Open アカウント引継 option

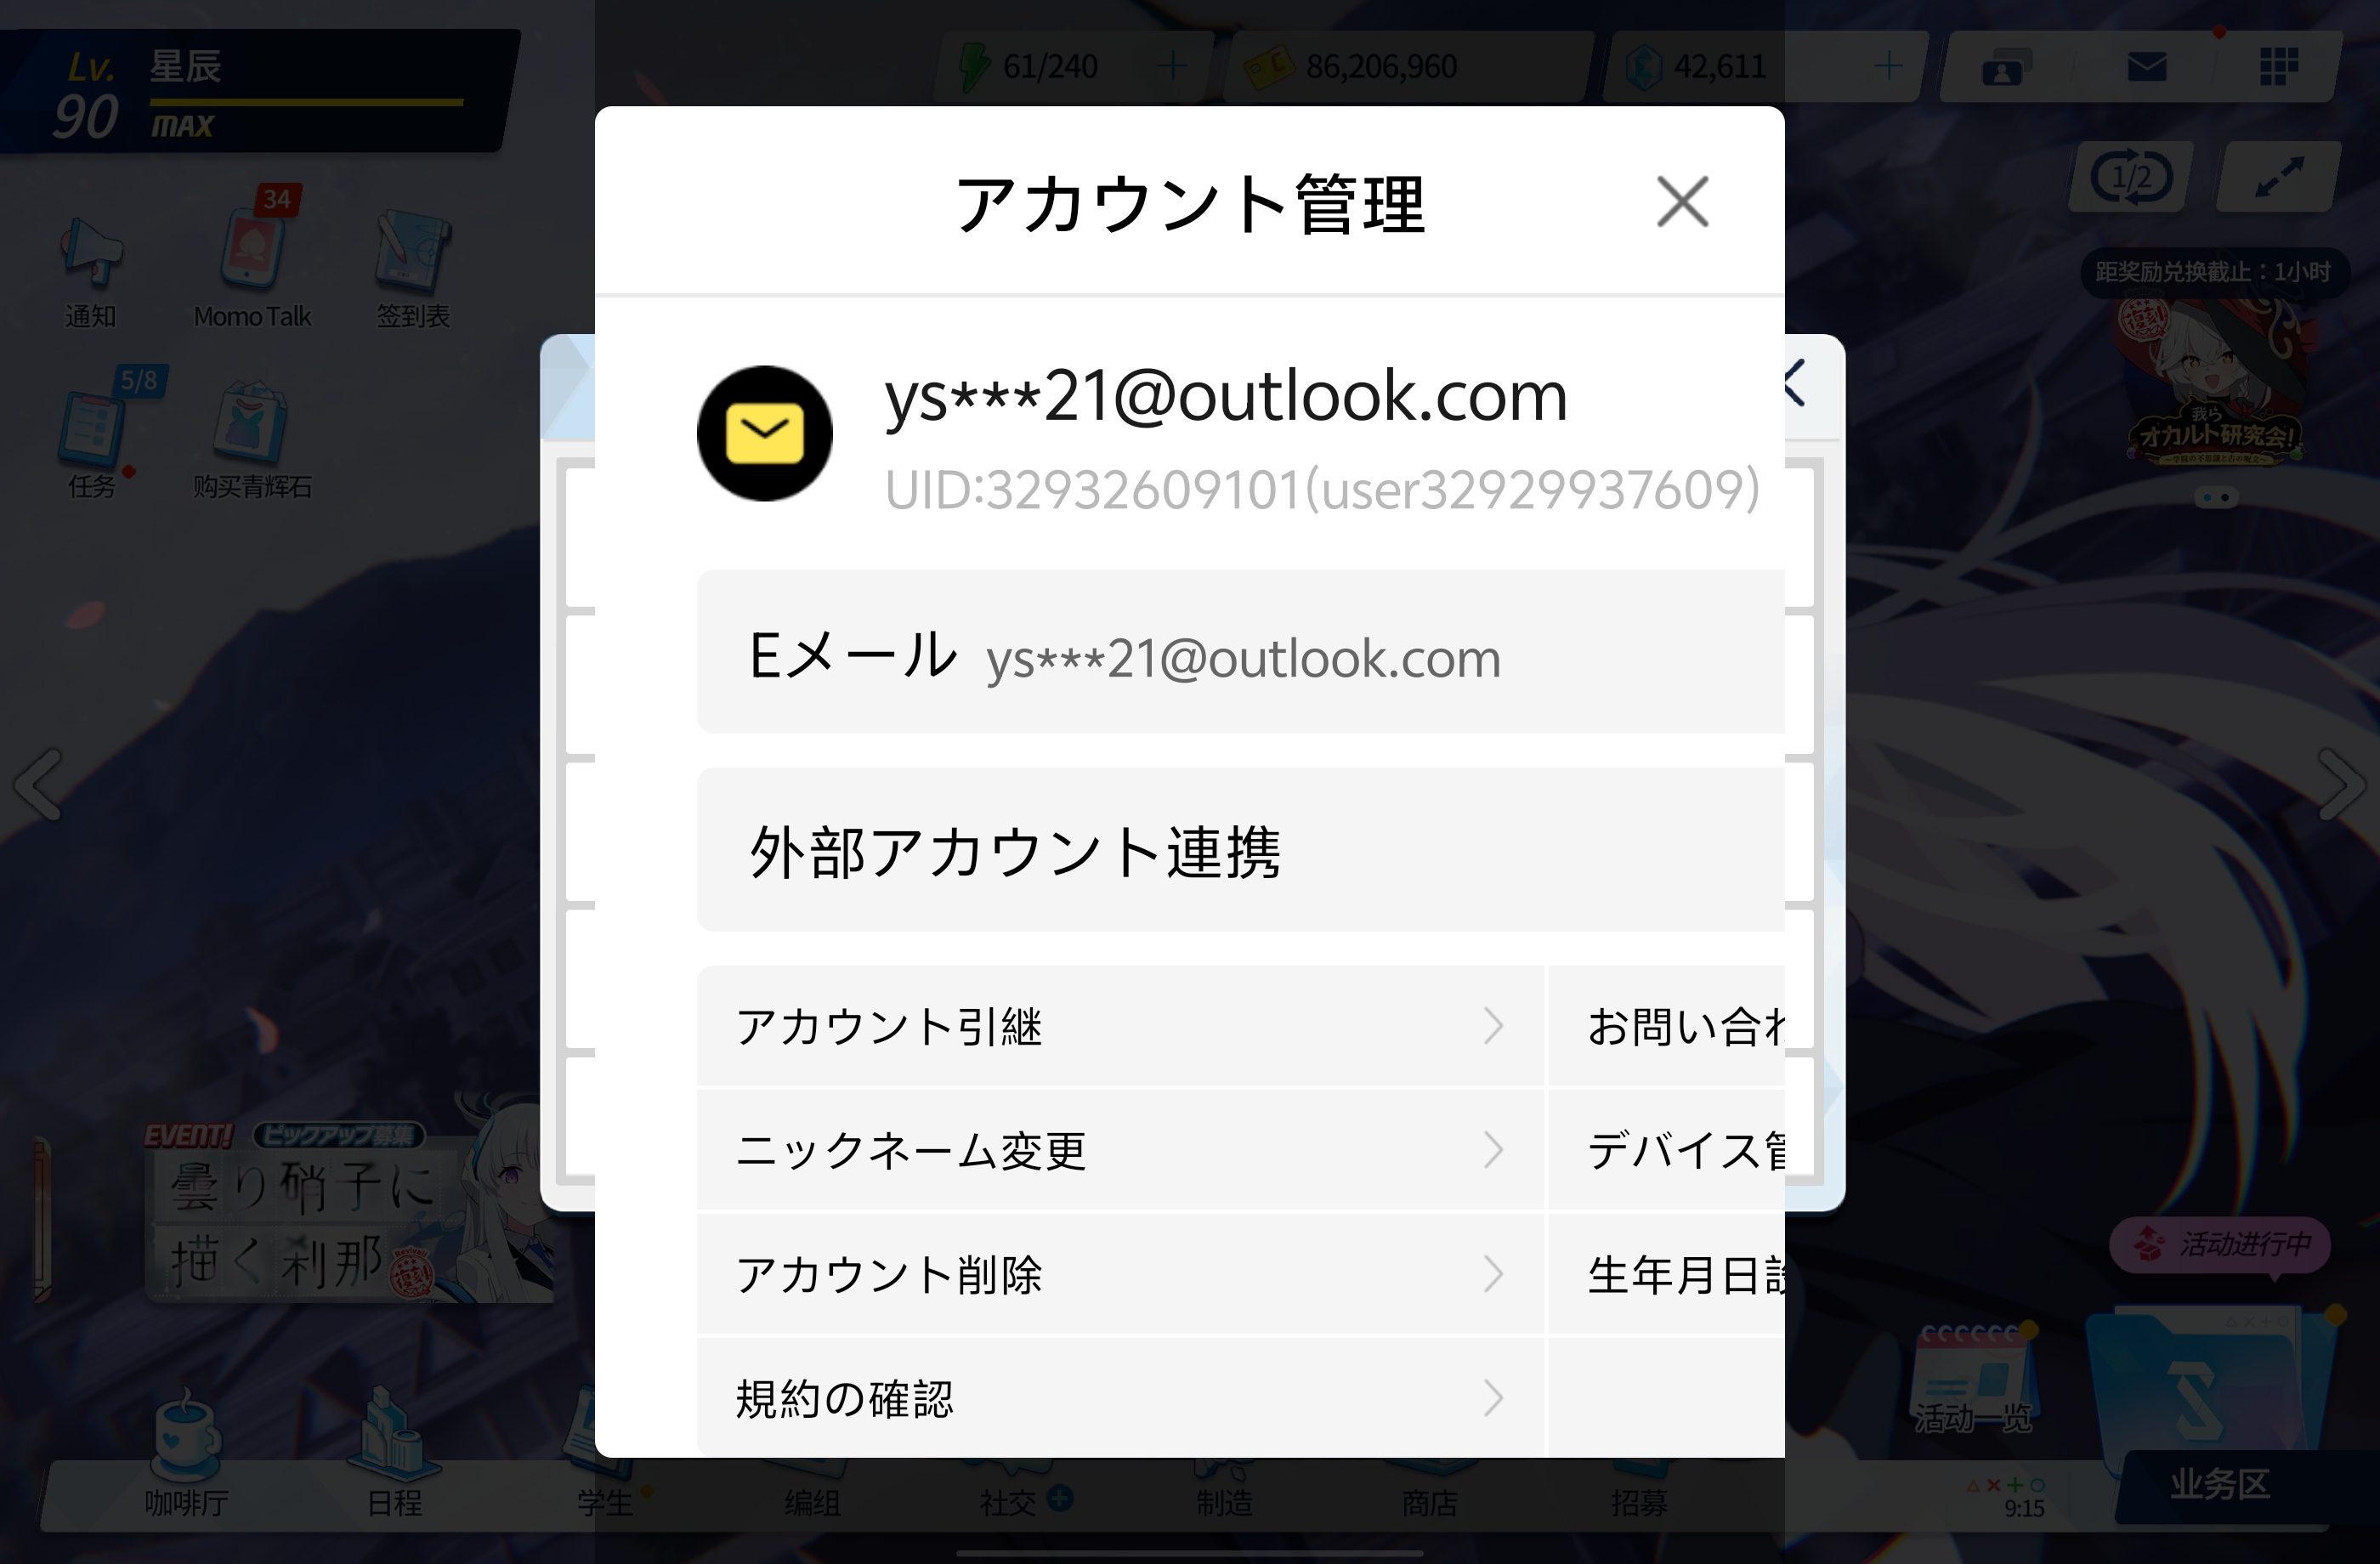pos(1120,1026)
